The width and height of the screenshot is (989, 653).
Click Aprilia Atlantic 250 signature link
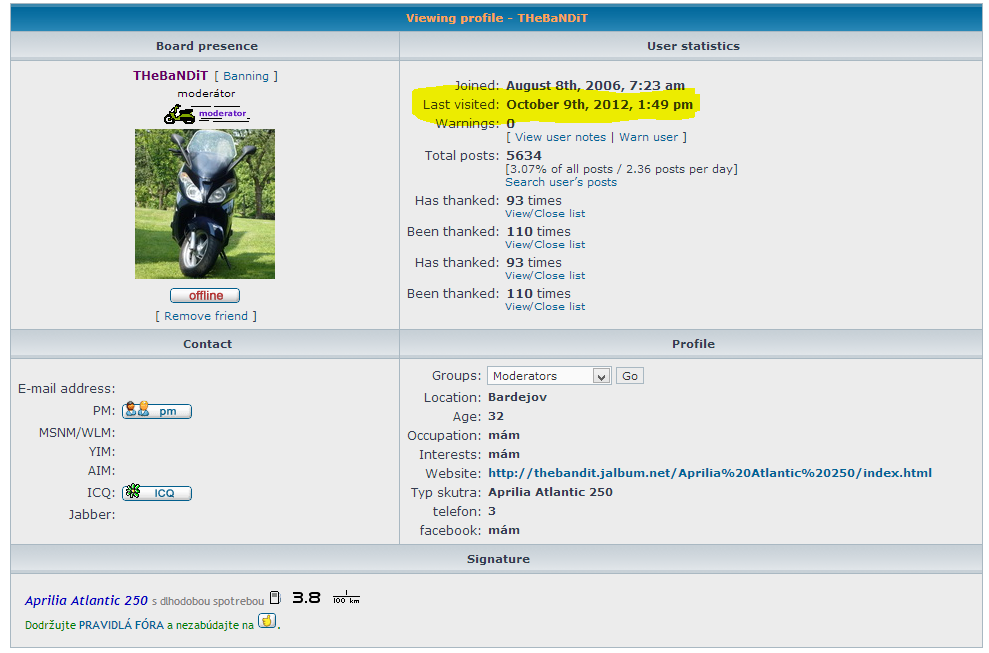[x=86, y=601]
